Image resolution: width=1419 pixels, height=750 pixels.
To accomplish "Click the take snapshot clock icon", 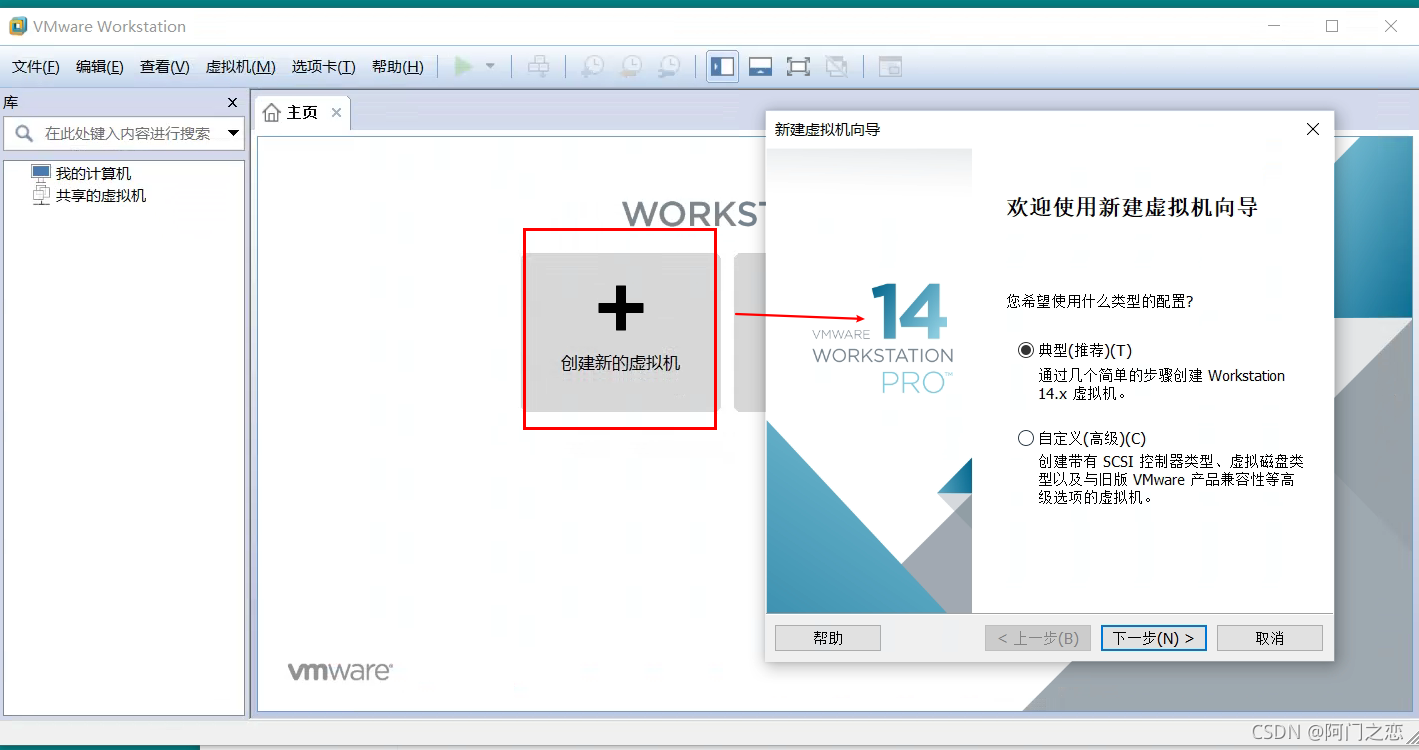I will coord(592,67).
